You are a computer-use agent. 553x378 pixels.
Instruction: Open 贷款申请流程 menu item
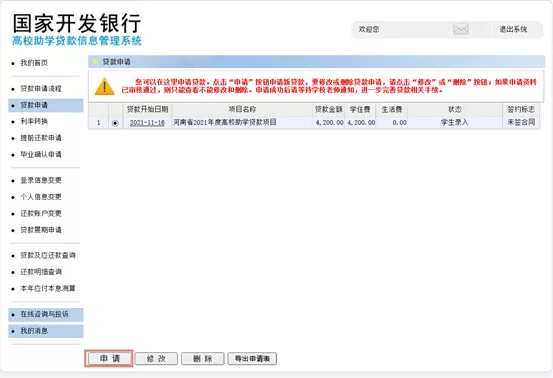[x=41, y=89]
